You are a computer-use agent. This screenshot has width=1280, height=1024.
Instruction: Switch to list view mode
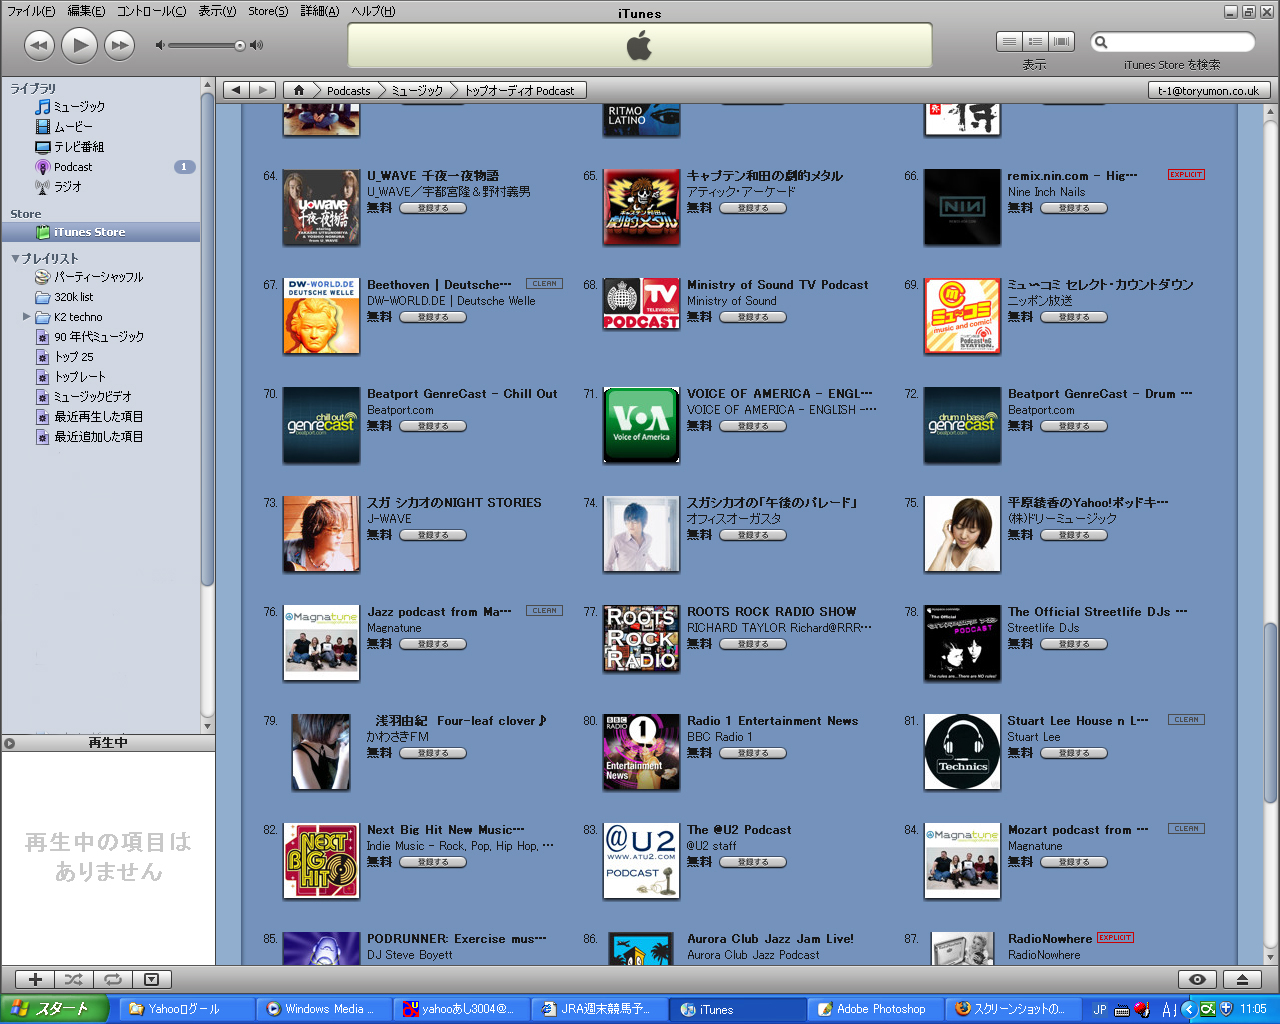(1009, 42)
